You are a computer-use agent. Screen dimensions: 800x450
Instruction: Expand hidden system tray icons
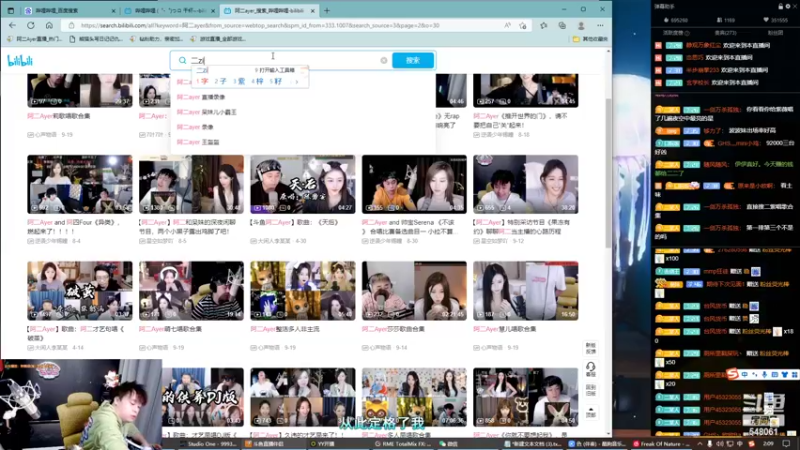[x=700, y=444]
